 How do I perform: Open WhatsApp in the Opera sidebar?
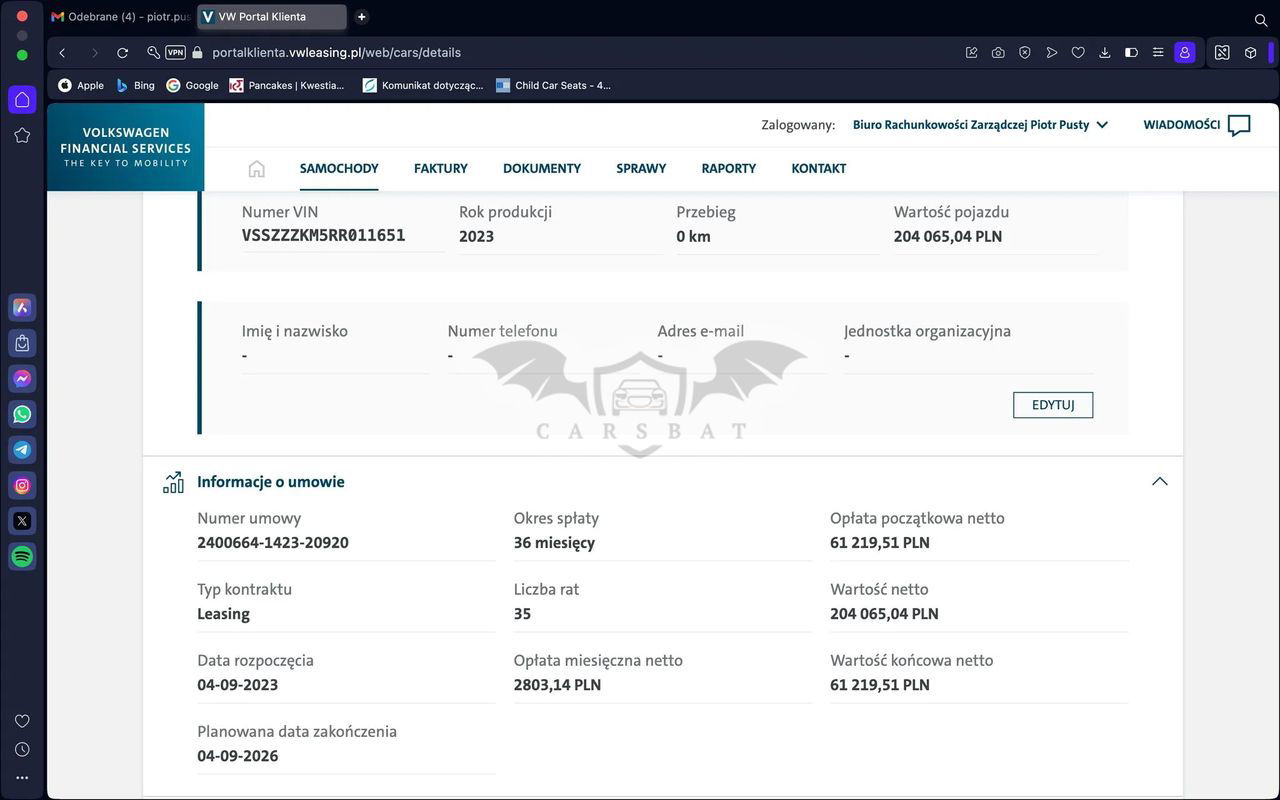coord(22,414)
